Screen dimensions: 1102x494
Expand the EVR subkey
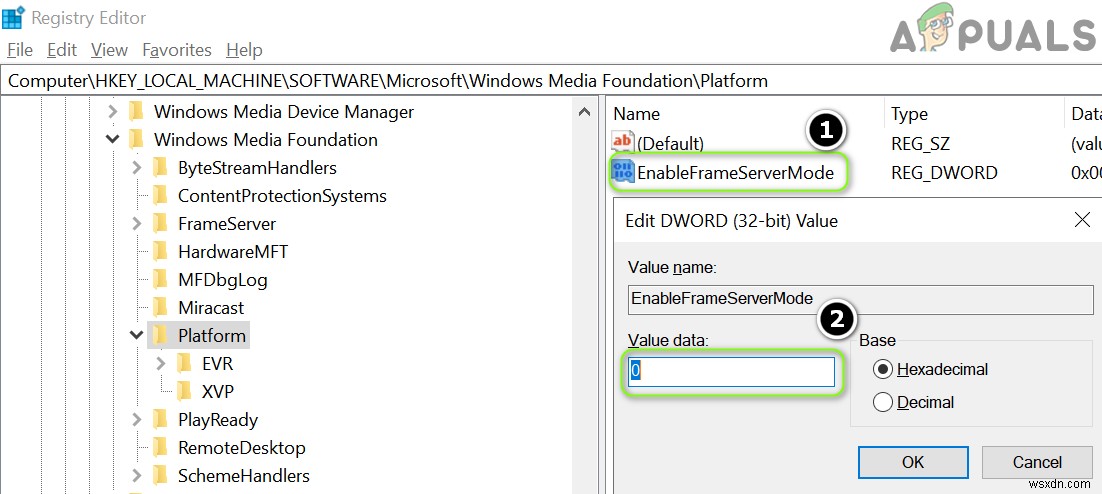point(161,363)
